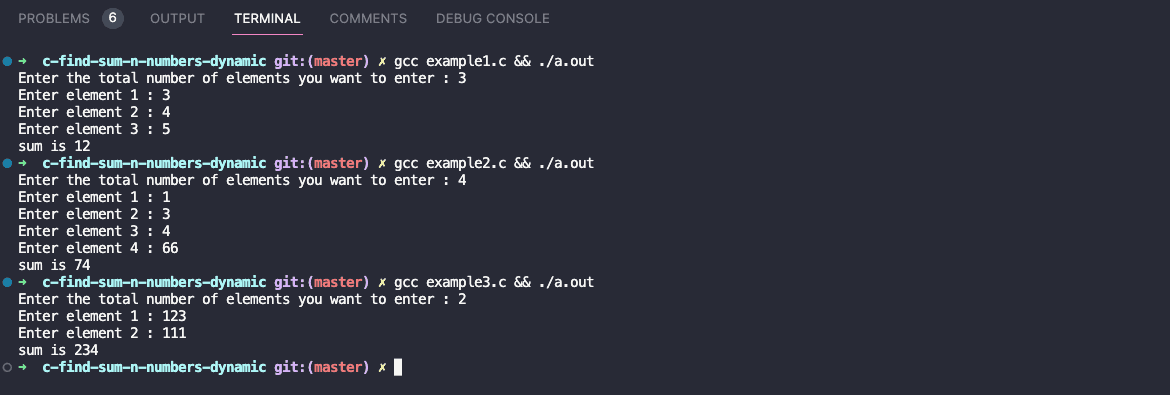
Task: Click the blue command marker beside example3.c command
Action: pos(7,282)
